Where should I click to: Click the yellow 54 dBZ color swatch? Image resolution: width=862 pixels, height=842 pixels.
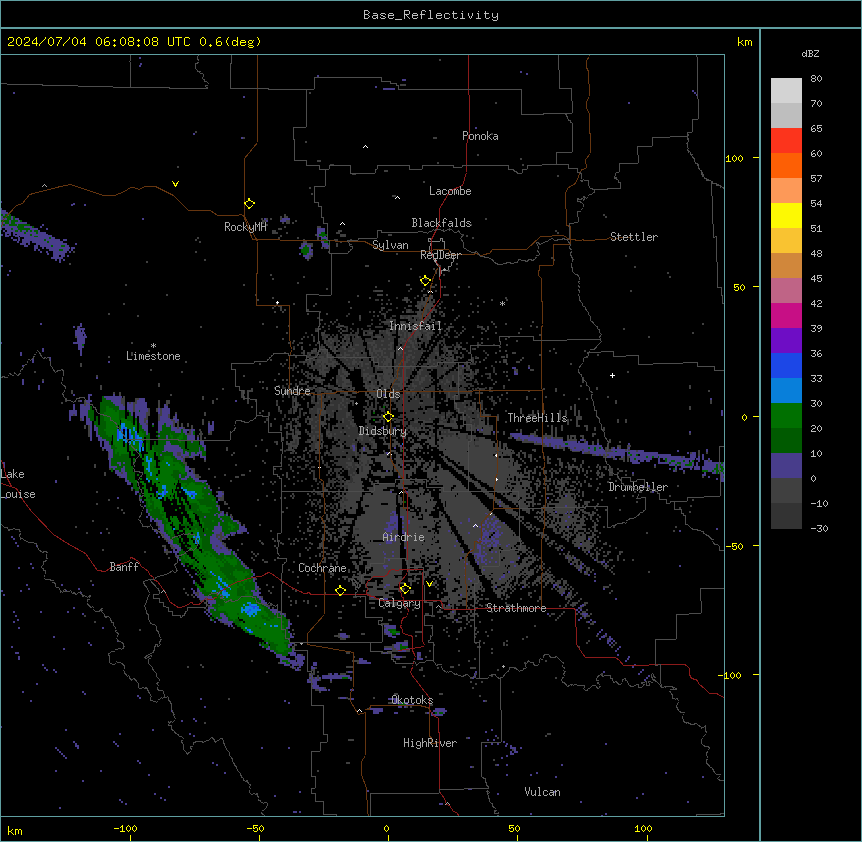coord(786,215)
